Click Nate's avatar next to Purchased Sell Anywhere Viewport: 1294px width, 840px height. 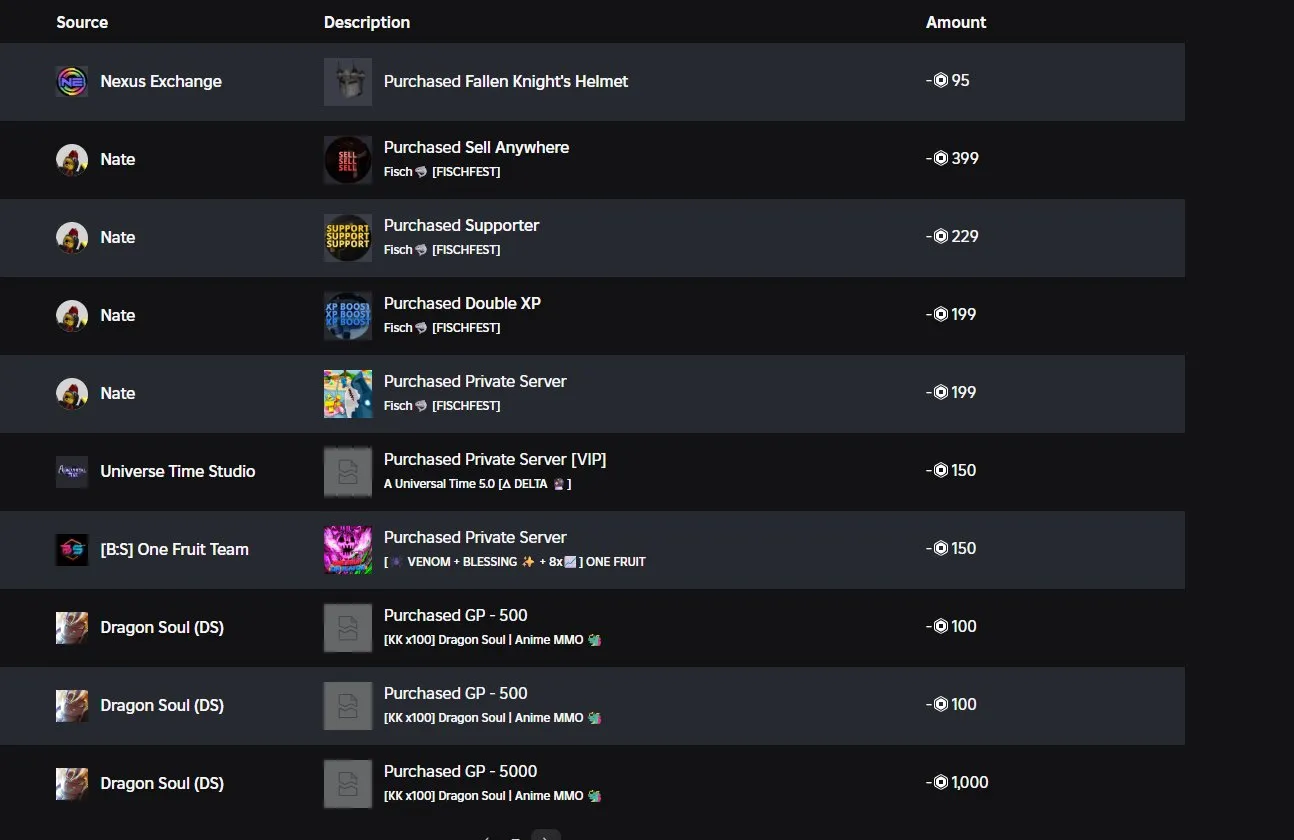pos(71,159)
